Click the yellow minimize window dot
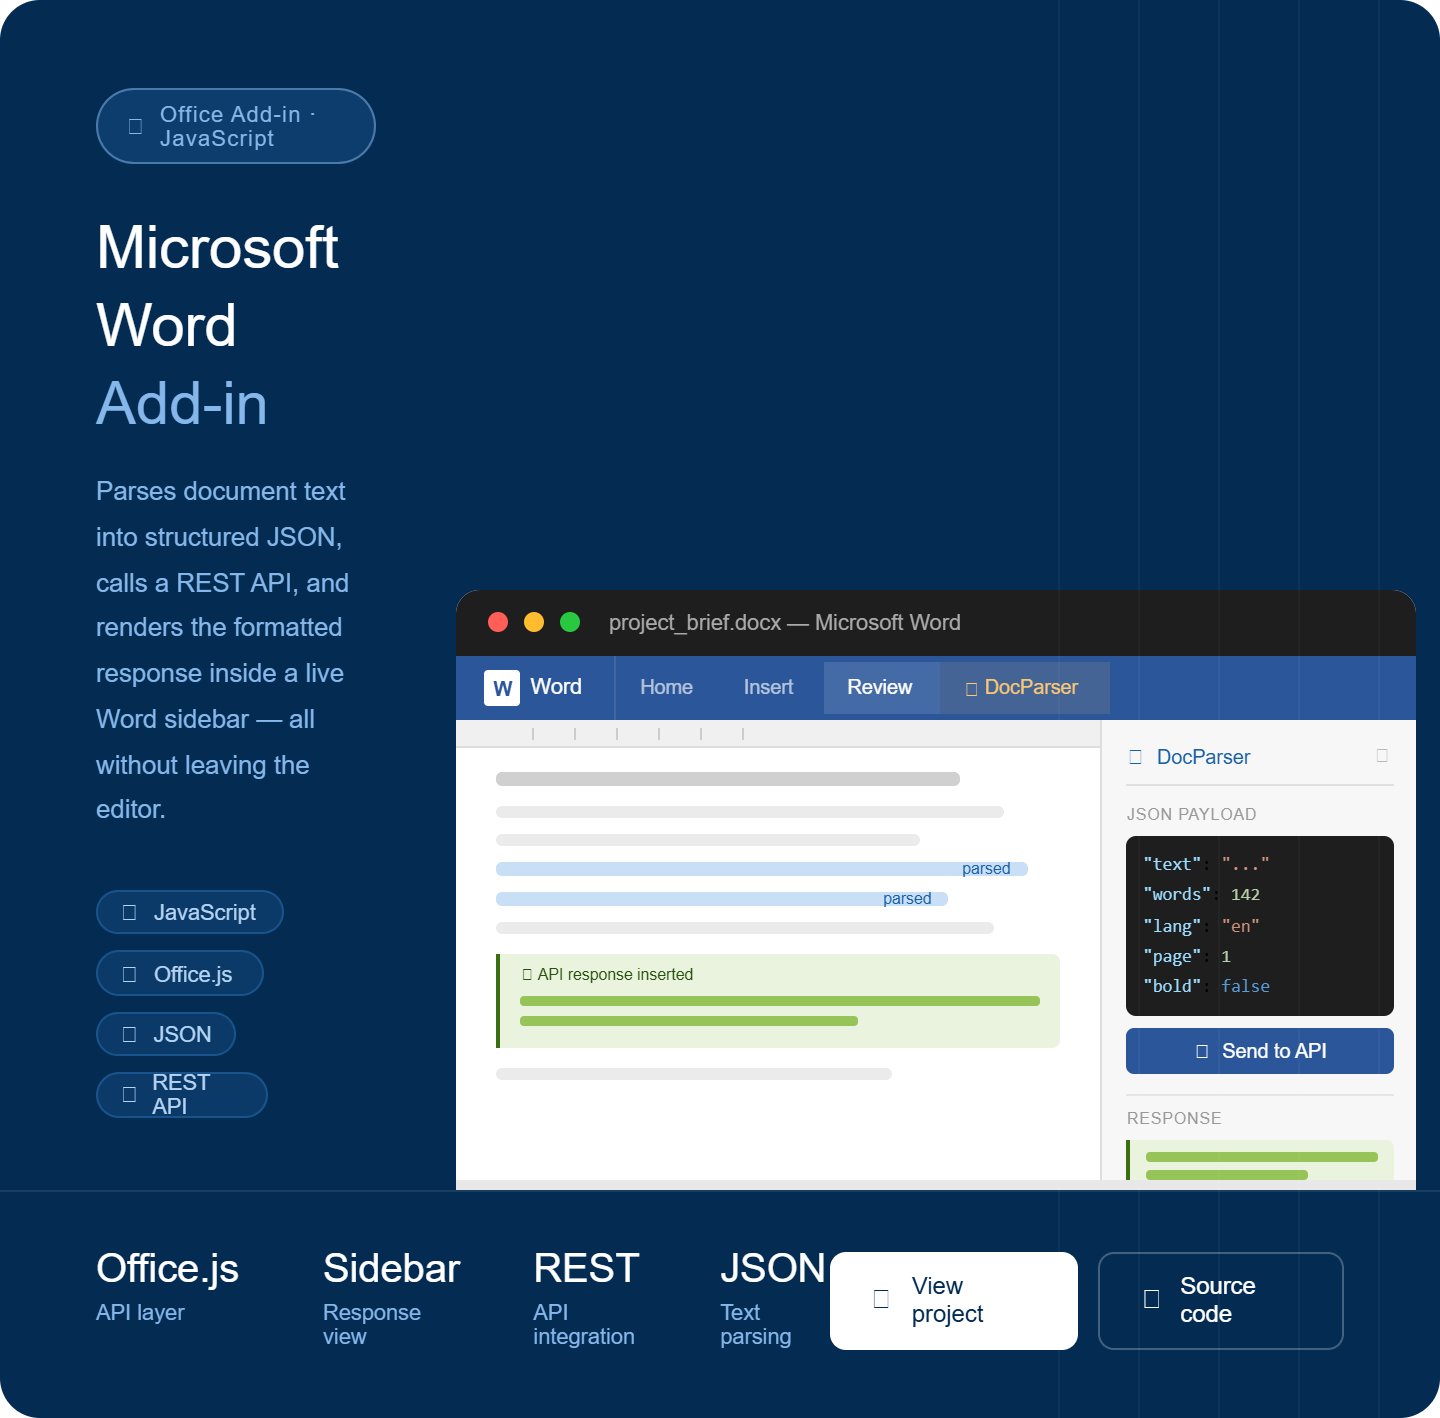Screen dimensions: 1440x1418 tap(534, 622)
